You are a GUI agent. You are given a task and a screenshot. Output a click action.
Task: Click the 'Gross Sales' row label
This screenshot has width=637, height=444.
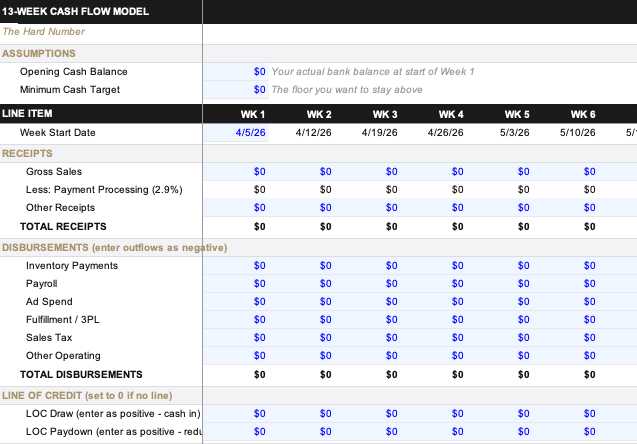coord(54,171)
